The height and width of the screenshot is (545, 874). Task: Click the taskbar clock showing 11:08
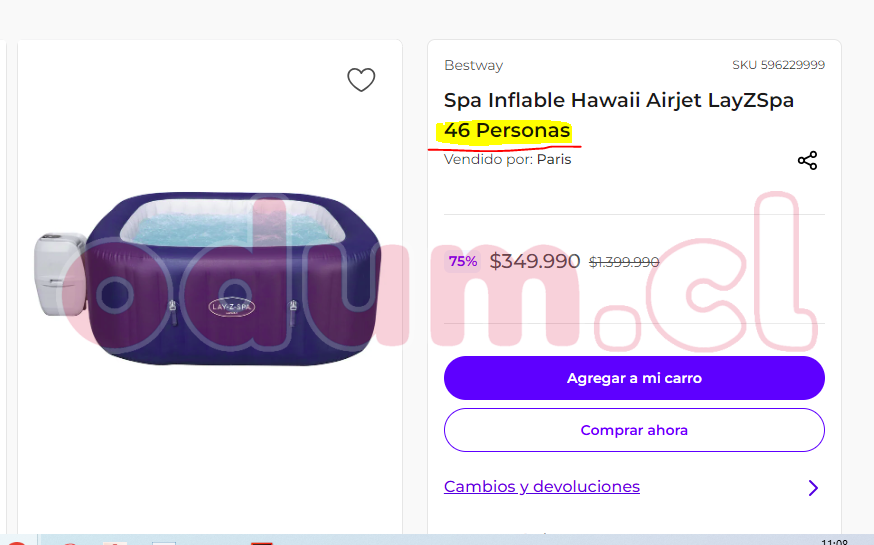pos(834,541)
